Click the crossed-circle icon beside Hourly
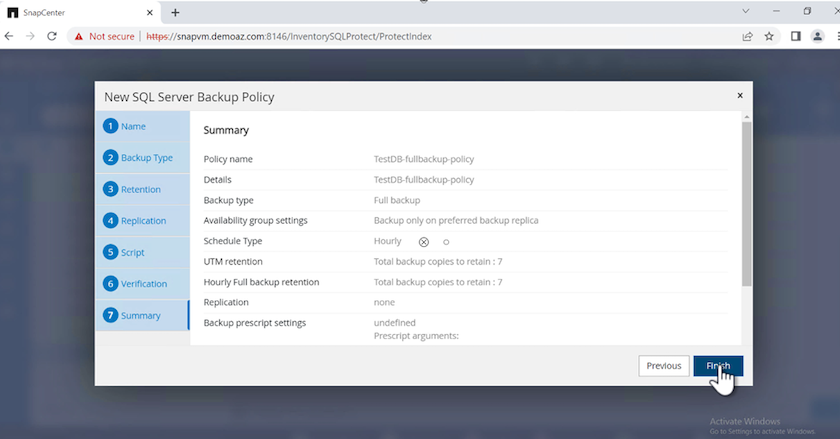This screenshot has height=439, width=840. [424, 242]
